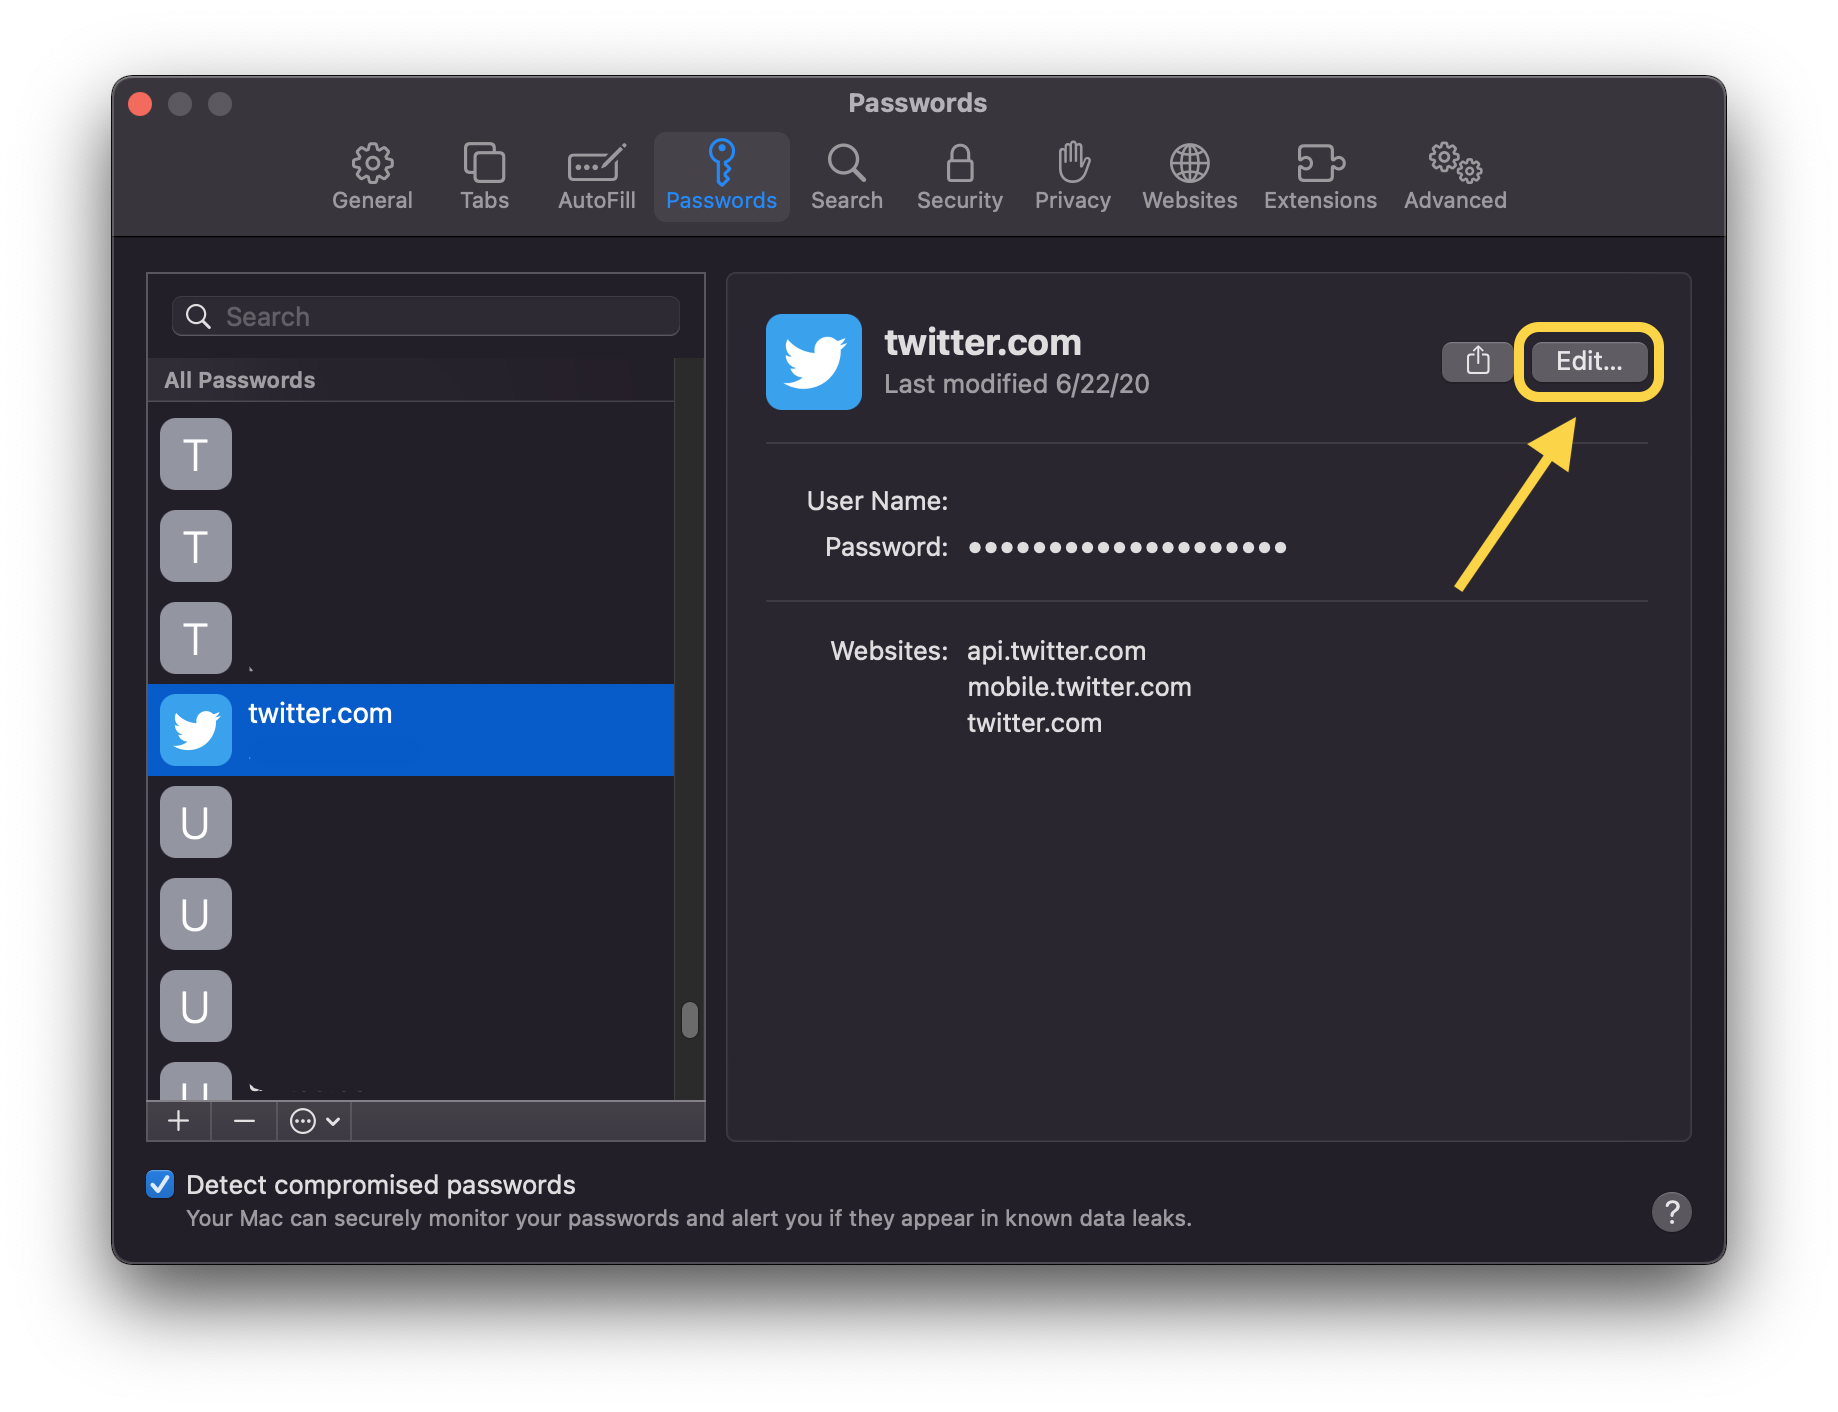This screenshot has height=1412, width=1838.
Task: Add a new password with plus button
Action: click(179, 1121)
